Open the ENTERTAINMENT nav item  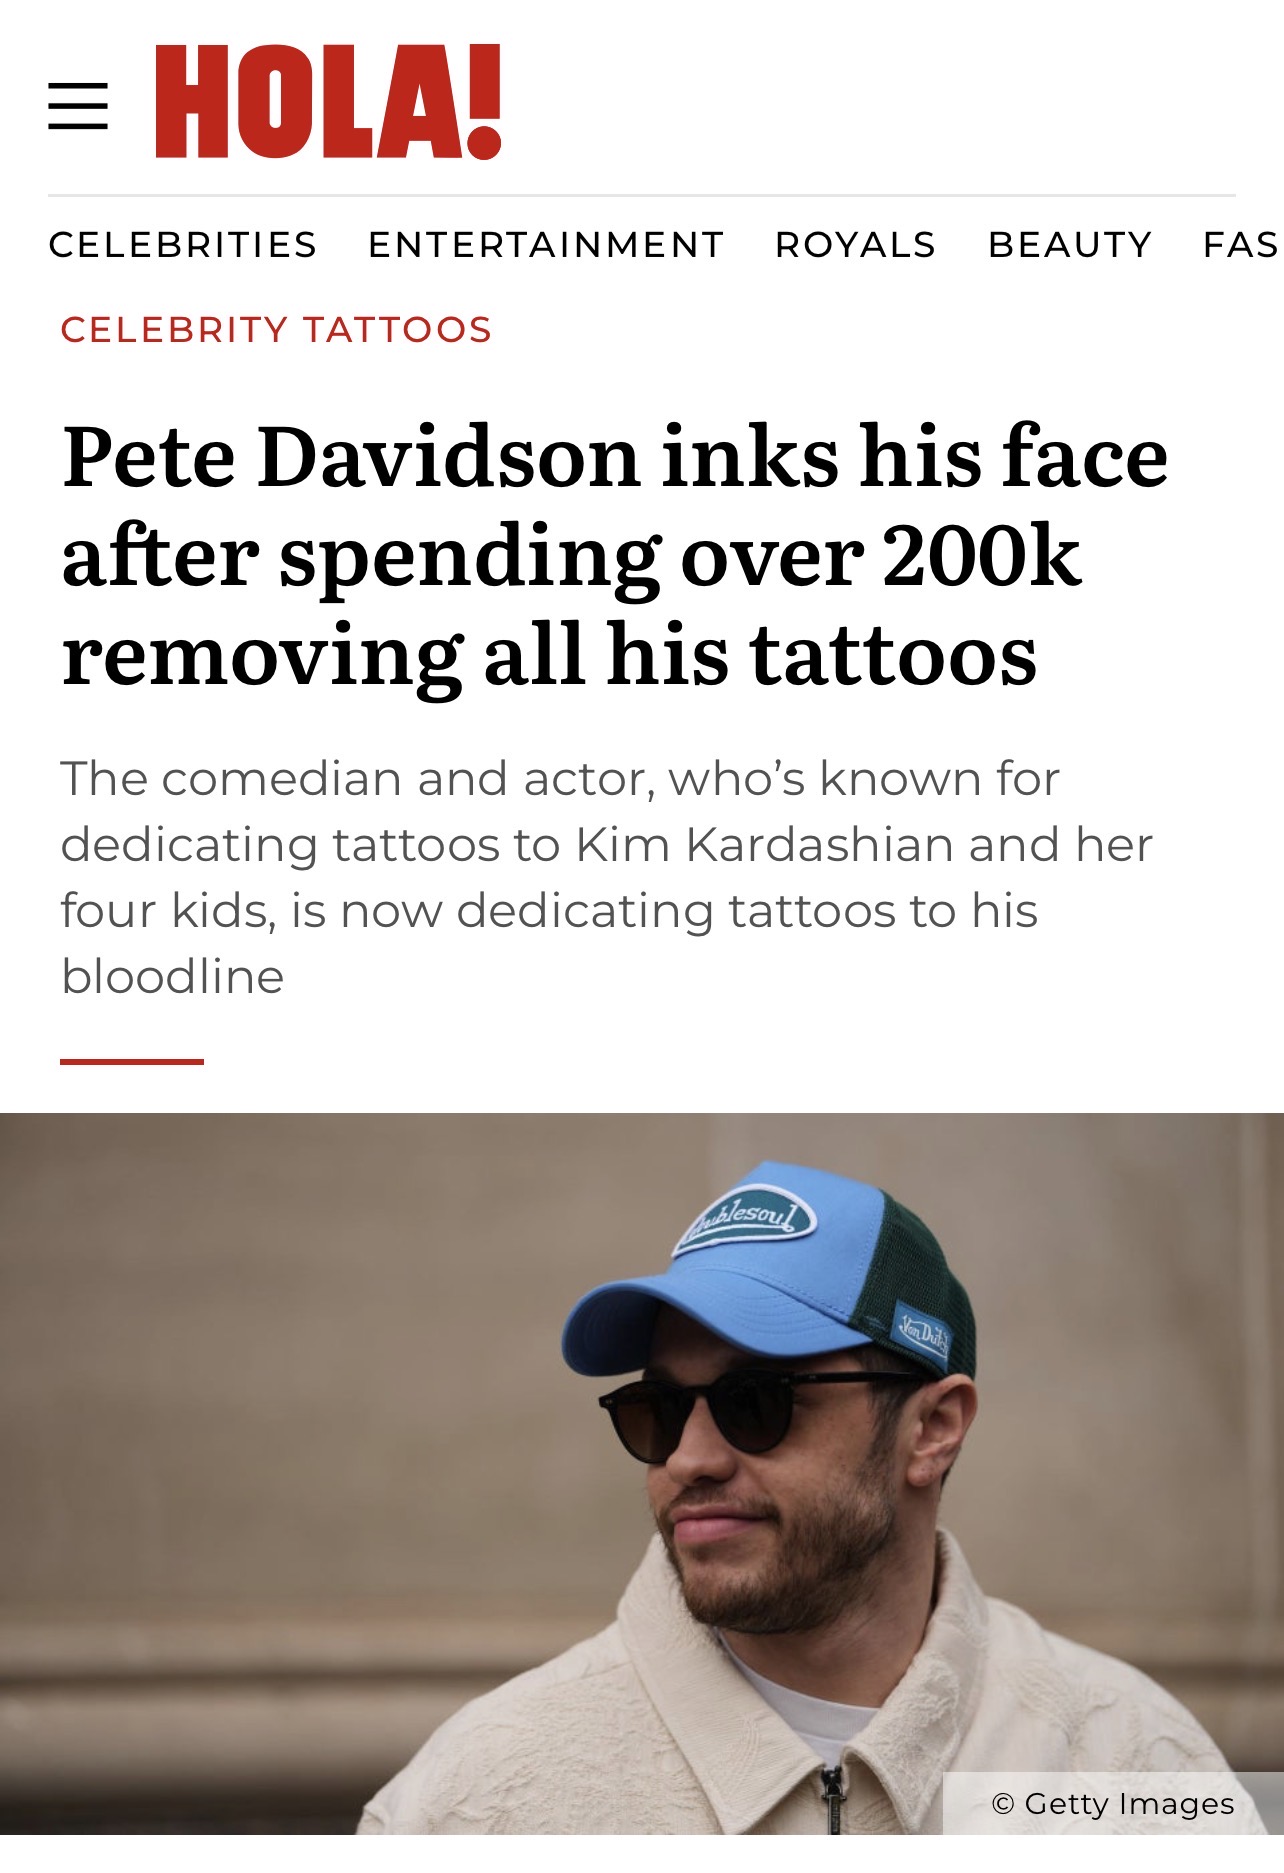point(546,245)
